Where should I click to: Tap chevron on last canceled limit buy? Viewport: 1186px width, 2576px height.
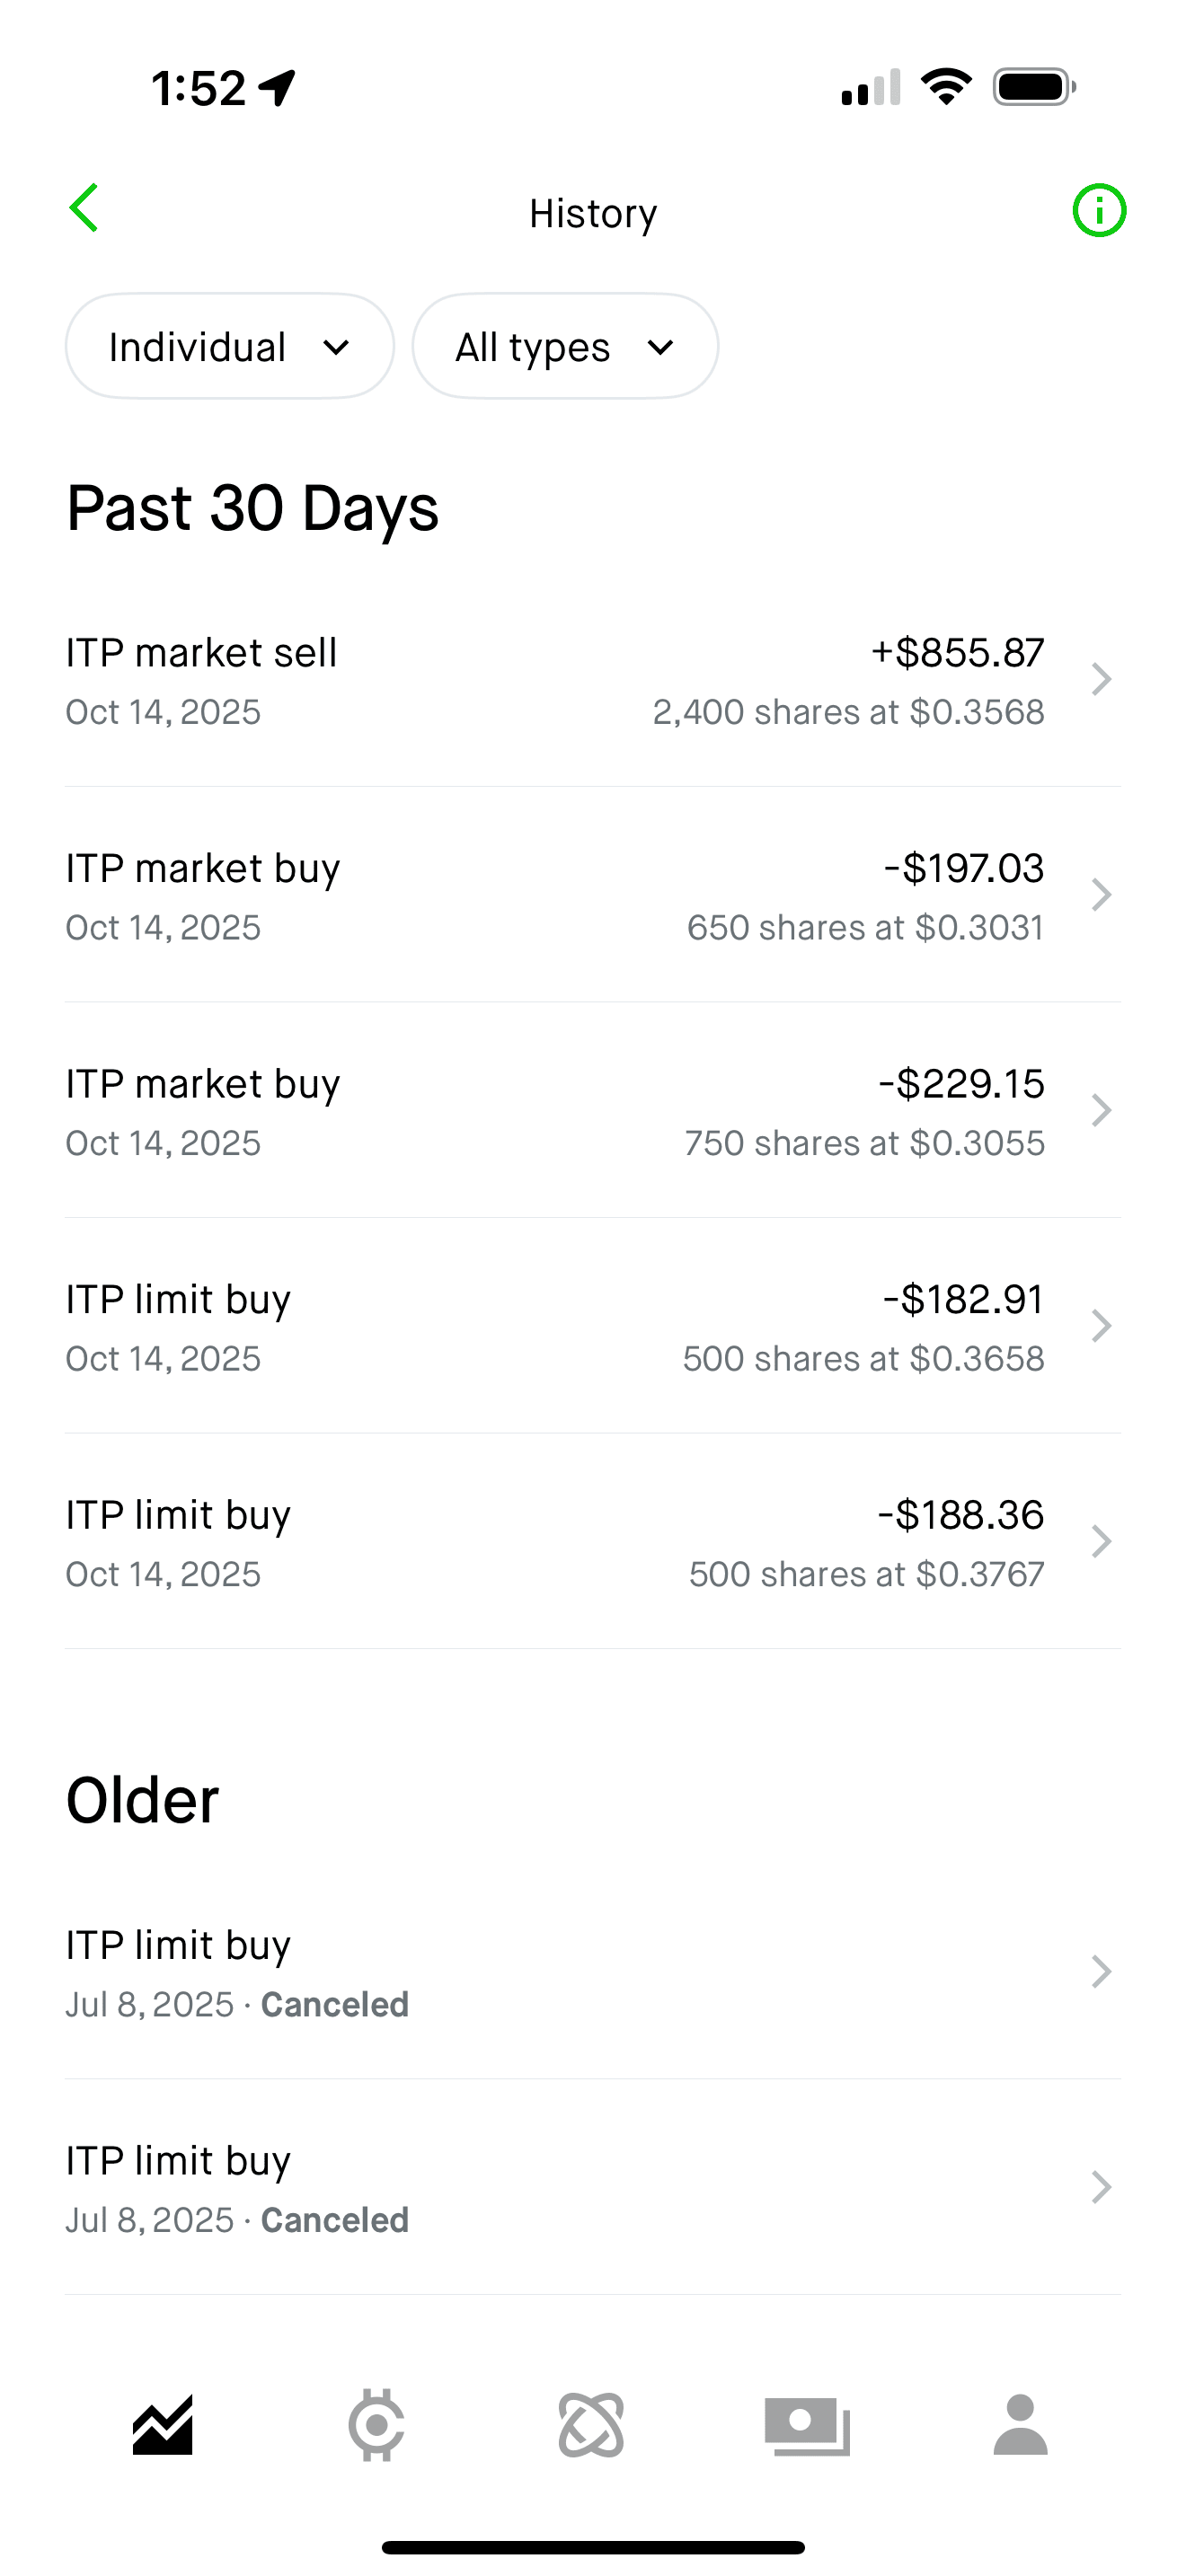pyautogui.click(x=1101, y=2188)
